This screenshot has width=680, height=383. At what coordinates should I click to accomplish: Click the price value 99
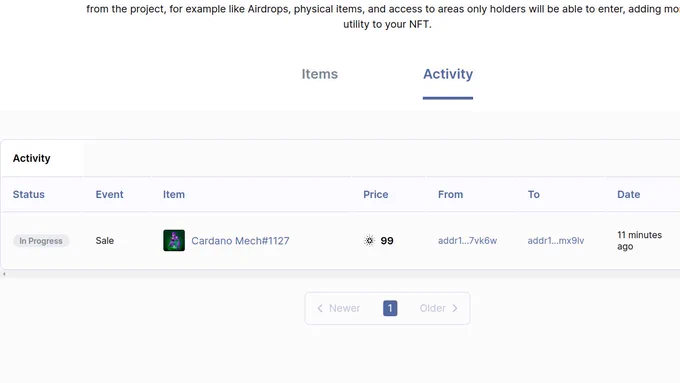(x=387, y=241)
